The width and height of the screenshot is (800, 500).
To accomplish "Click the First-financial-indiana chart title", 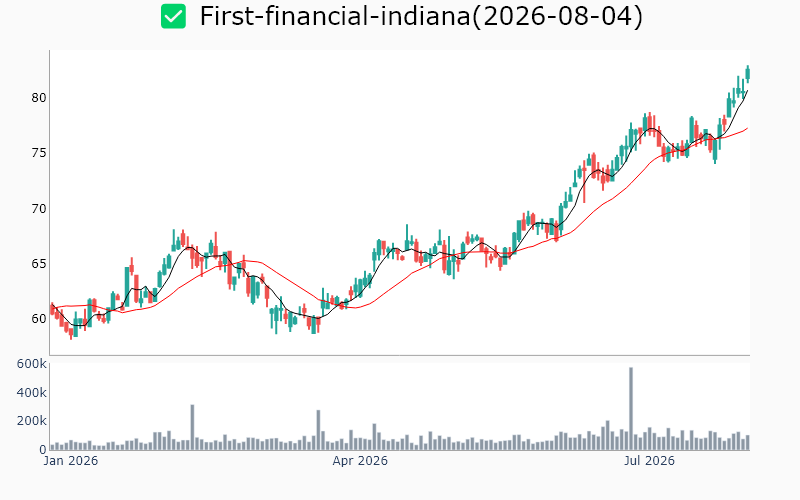I will point(421,16).
